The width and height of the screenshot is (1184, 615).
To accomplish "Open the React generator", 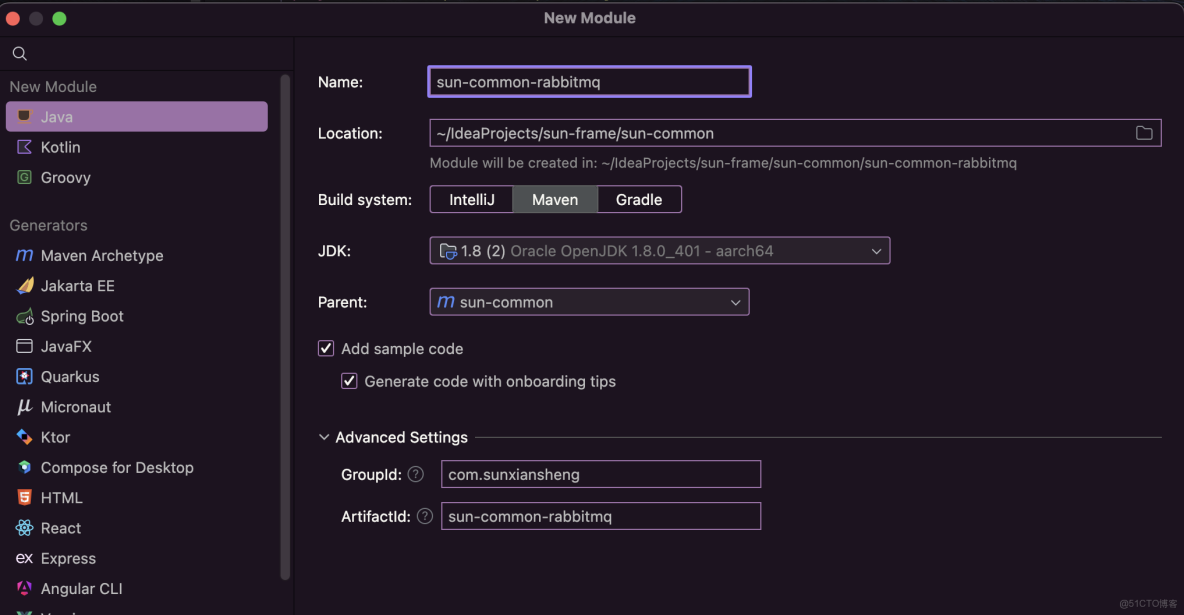I will click(x=24, y=527).
